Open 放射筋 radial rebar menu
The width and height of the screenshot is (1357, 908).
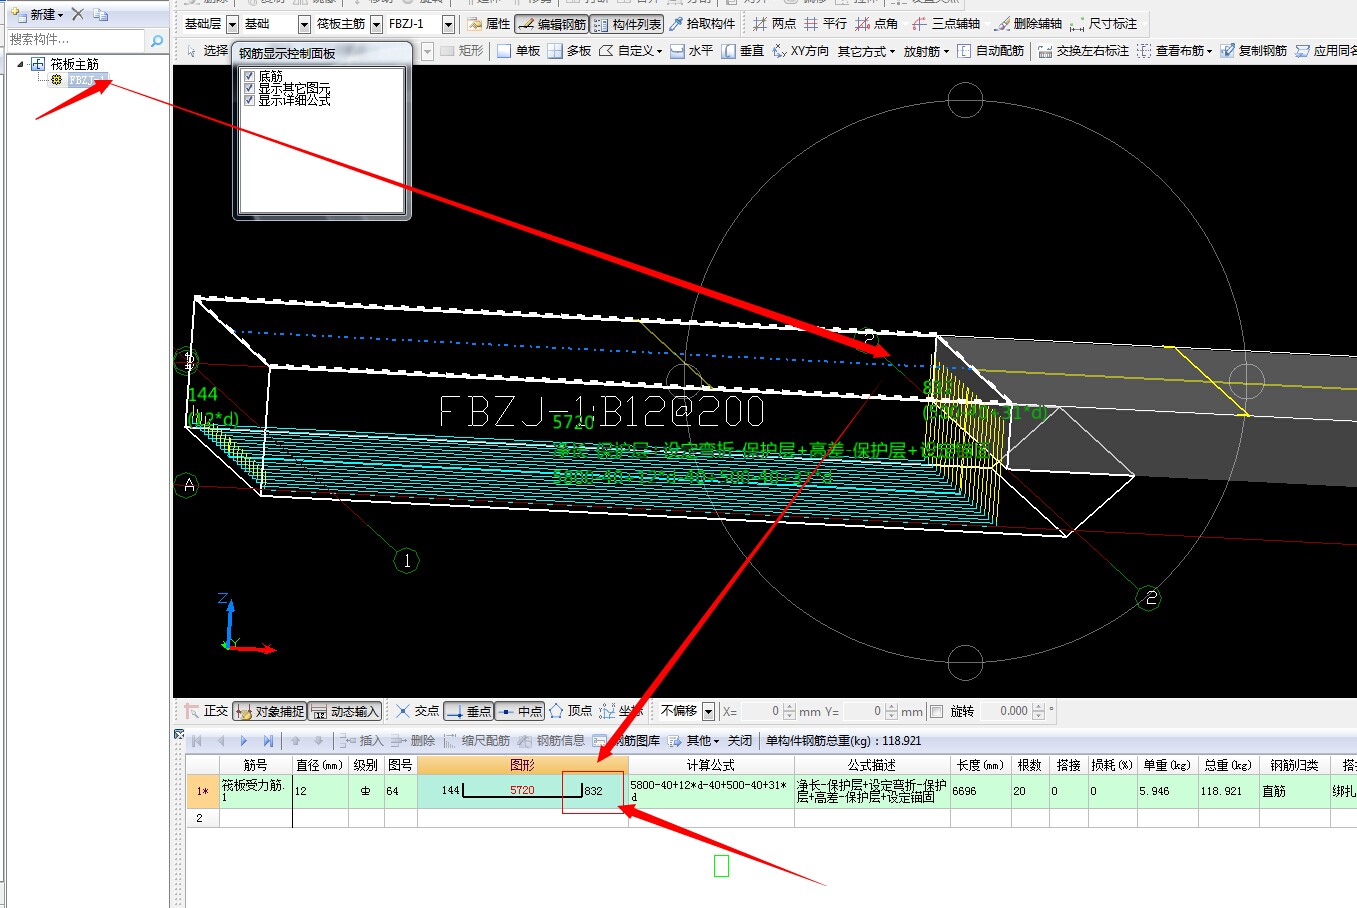[x=926, y=50]
